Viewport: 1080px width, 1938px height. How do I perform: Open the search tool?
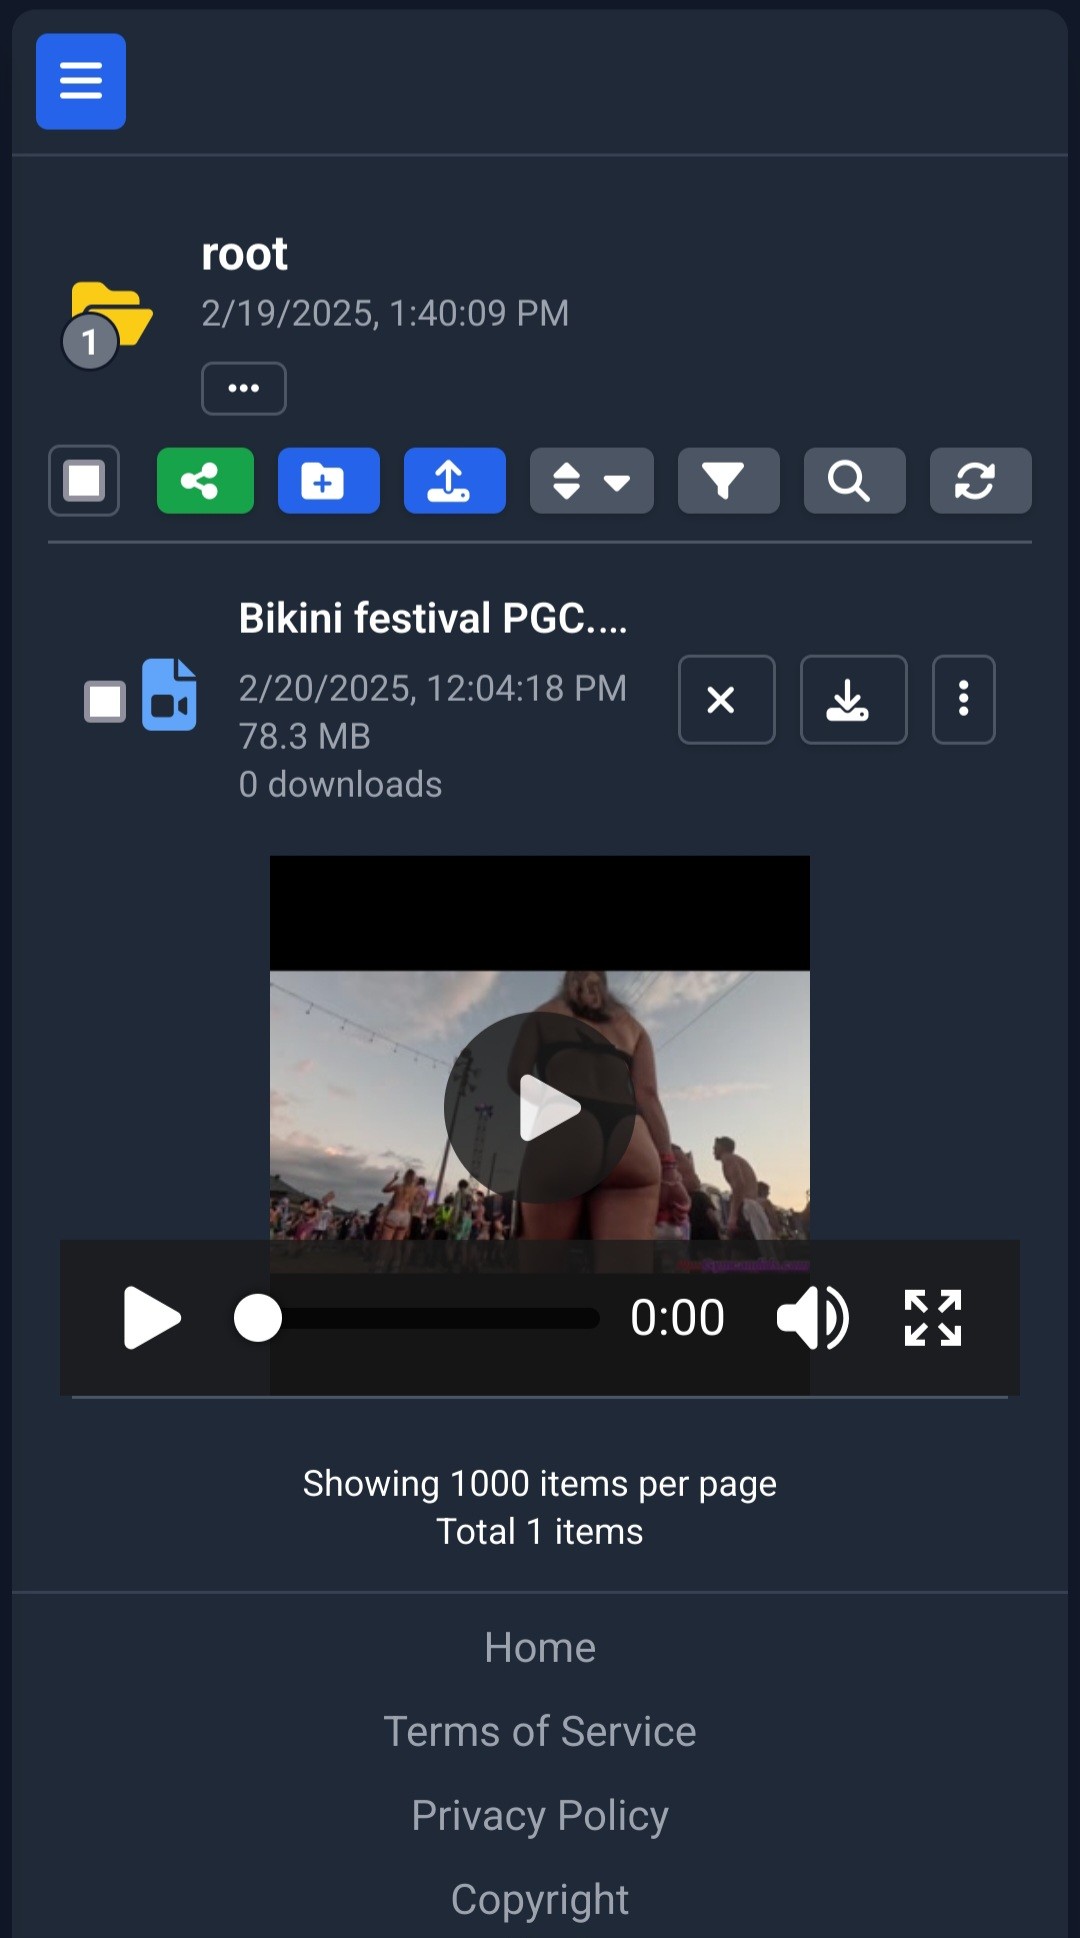tap(854, 481)
